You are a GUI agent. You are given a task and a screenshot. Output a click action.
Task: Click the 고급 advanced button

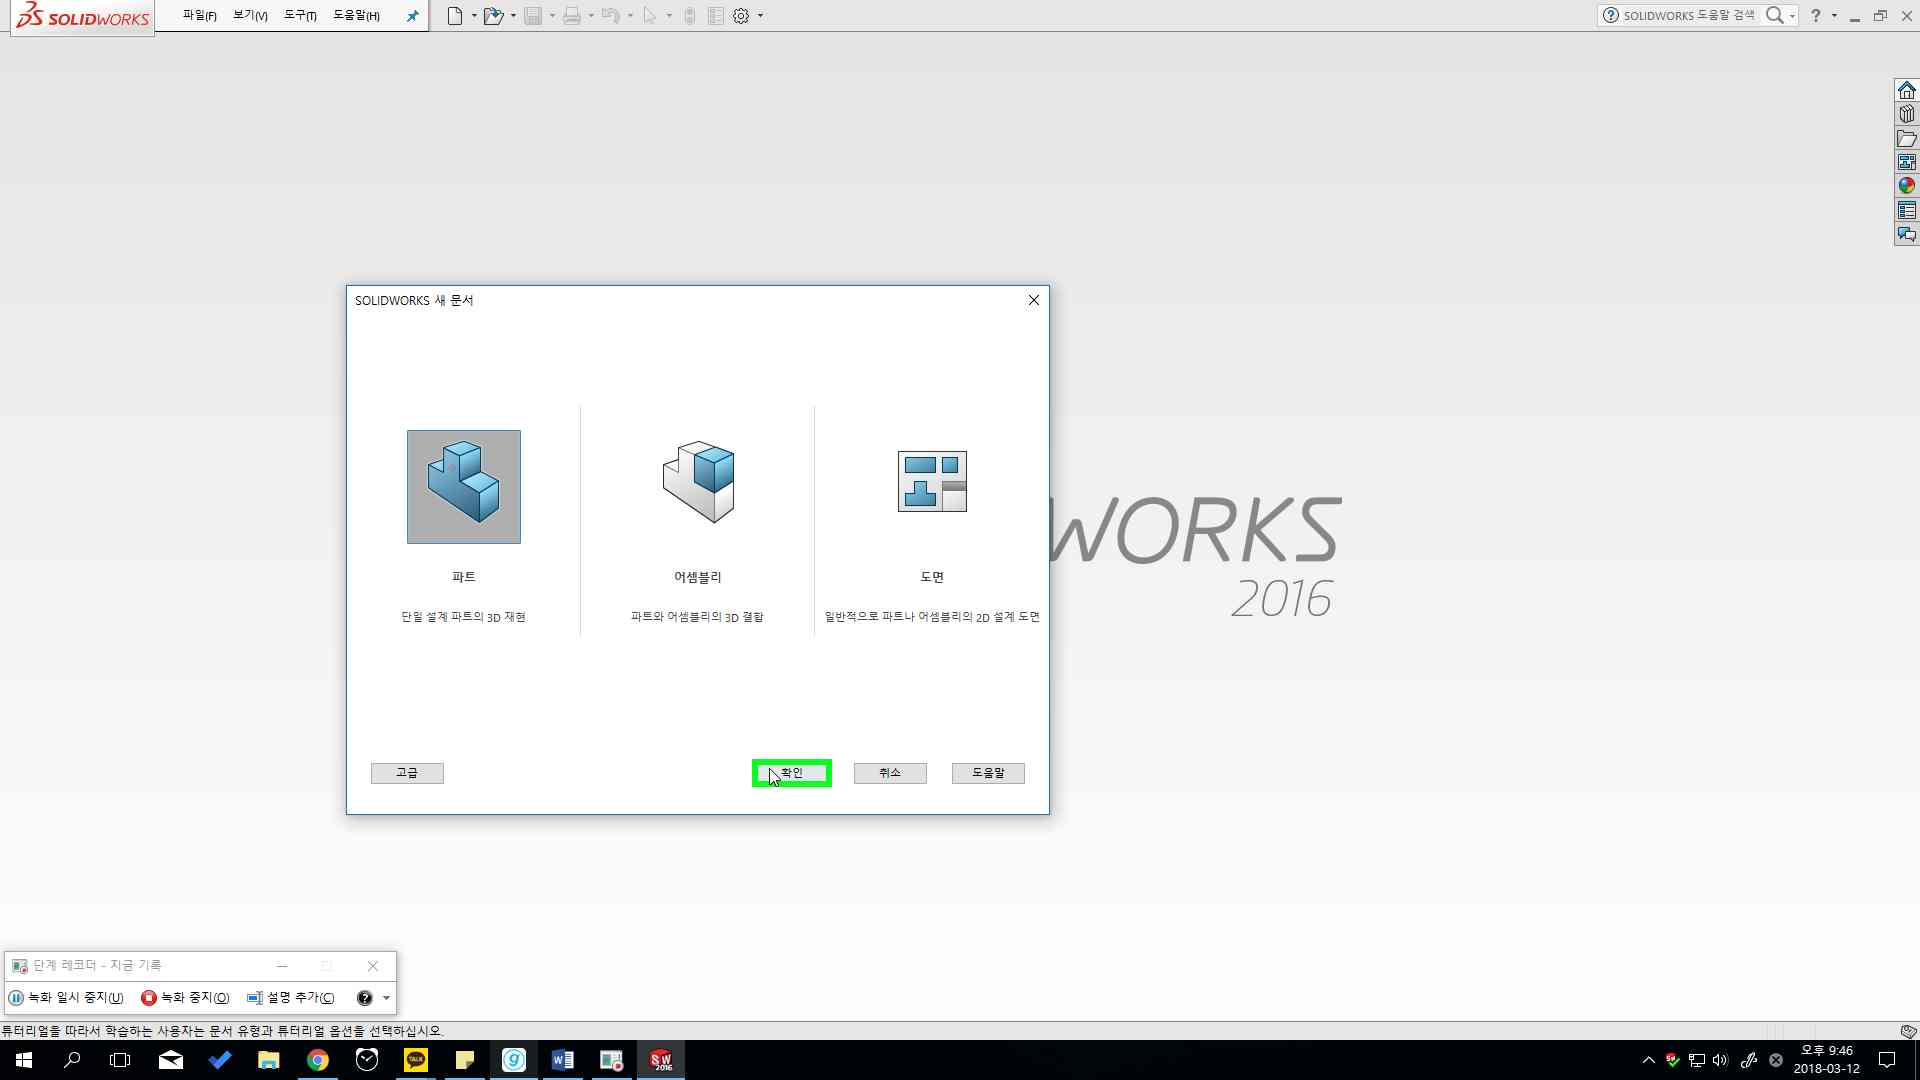[407, 773]
